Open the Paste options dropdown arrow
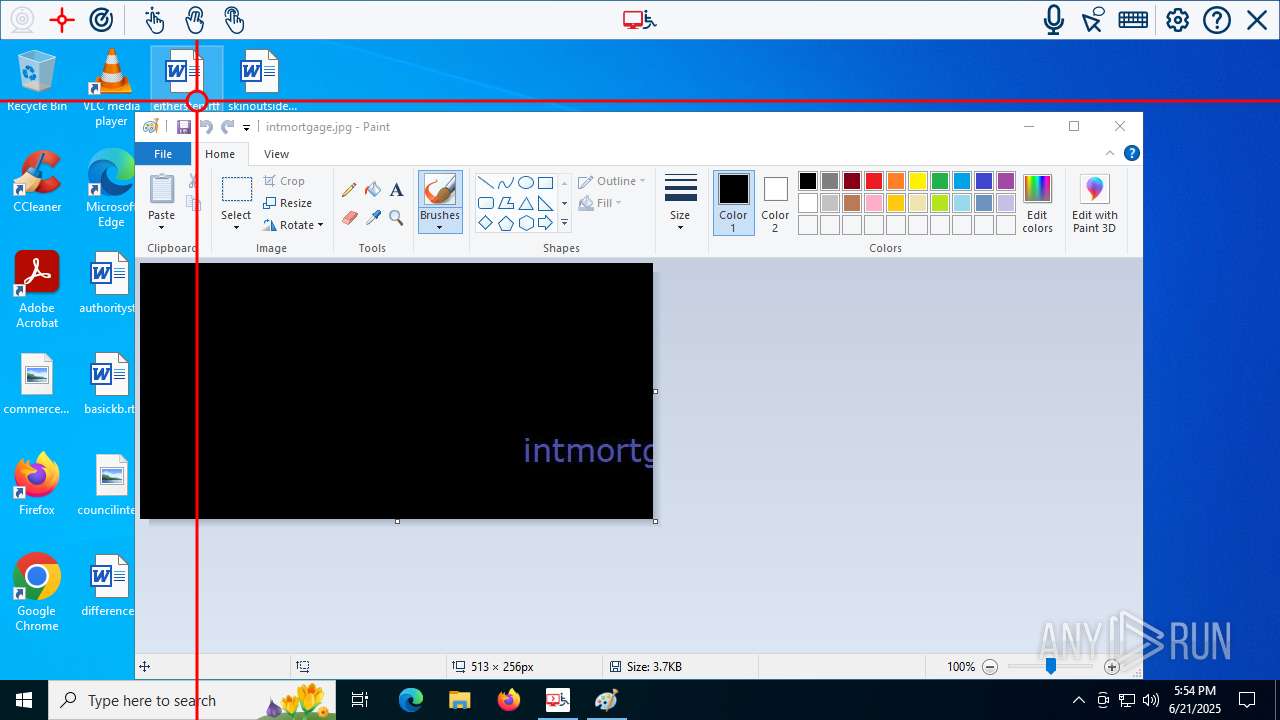This screenshot has width=1280, height=720. click(161, 227)
